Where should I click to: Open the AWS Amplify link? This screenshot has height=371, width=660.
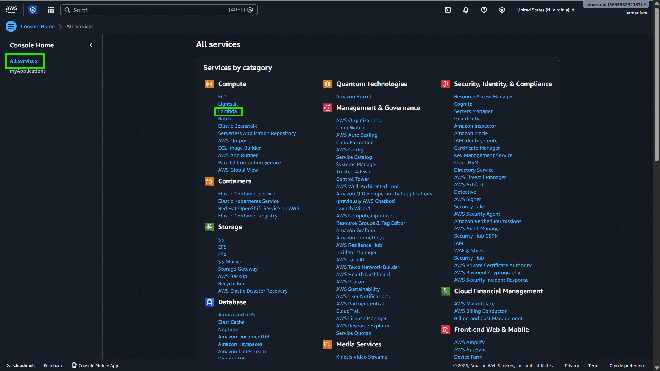point(469,342)
